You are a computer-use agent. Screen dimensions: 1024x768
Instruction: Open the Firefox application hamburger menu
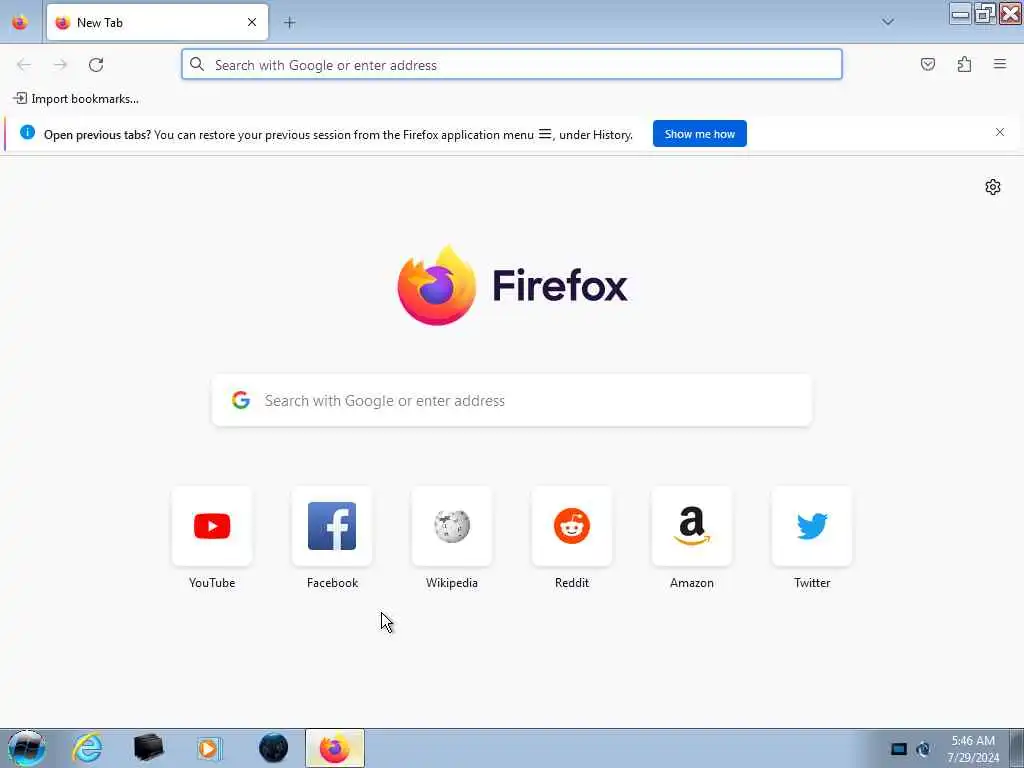pyautogui.click(x=1000, y=64)
